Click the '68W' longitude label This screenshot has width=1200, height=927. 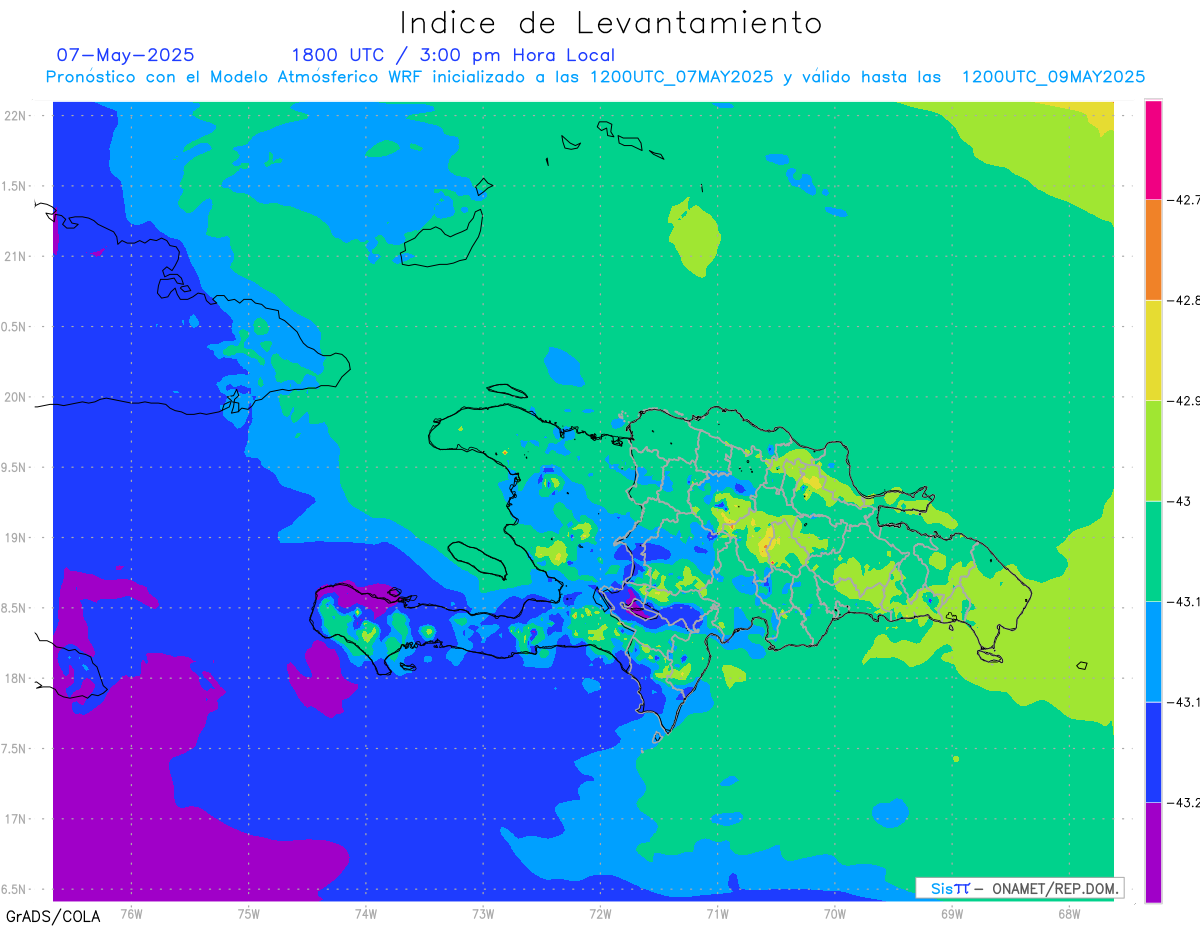click(1068, 913)
